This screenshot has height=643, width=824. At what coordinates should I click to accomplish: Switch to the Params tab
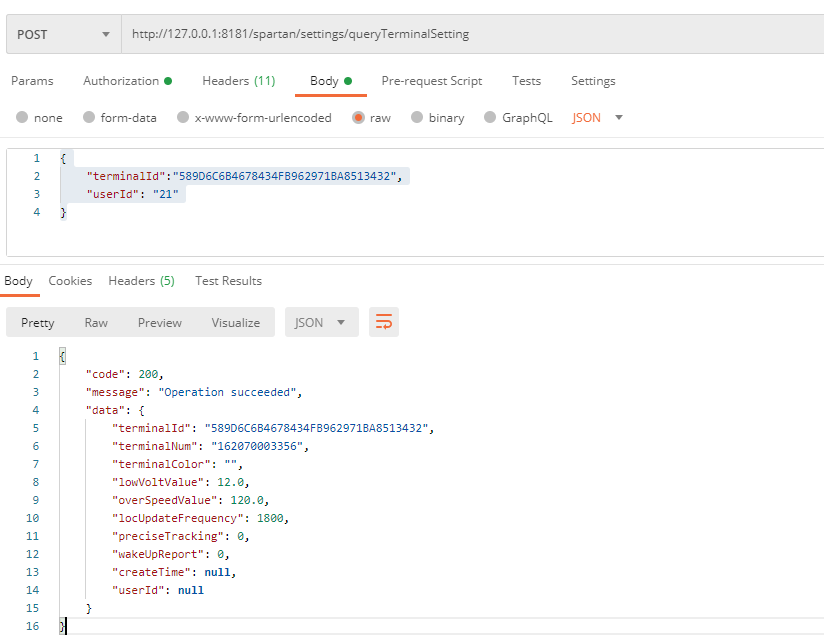pos(32,81)
